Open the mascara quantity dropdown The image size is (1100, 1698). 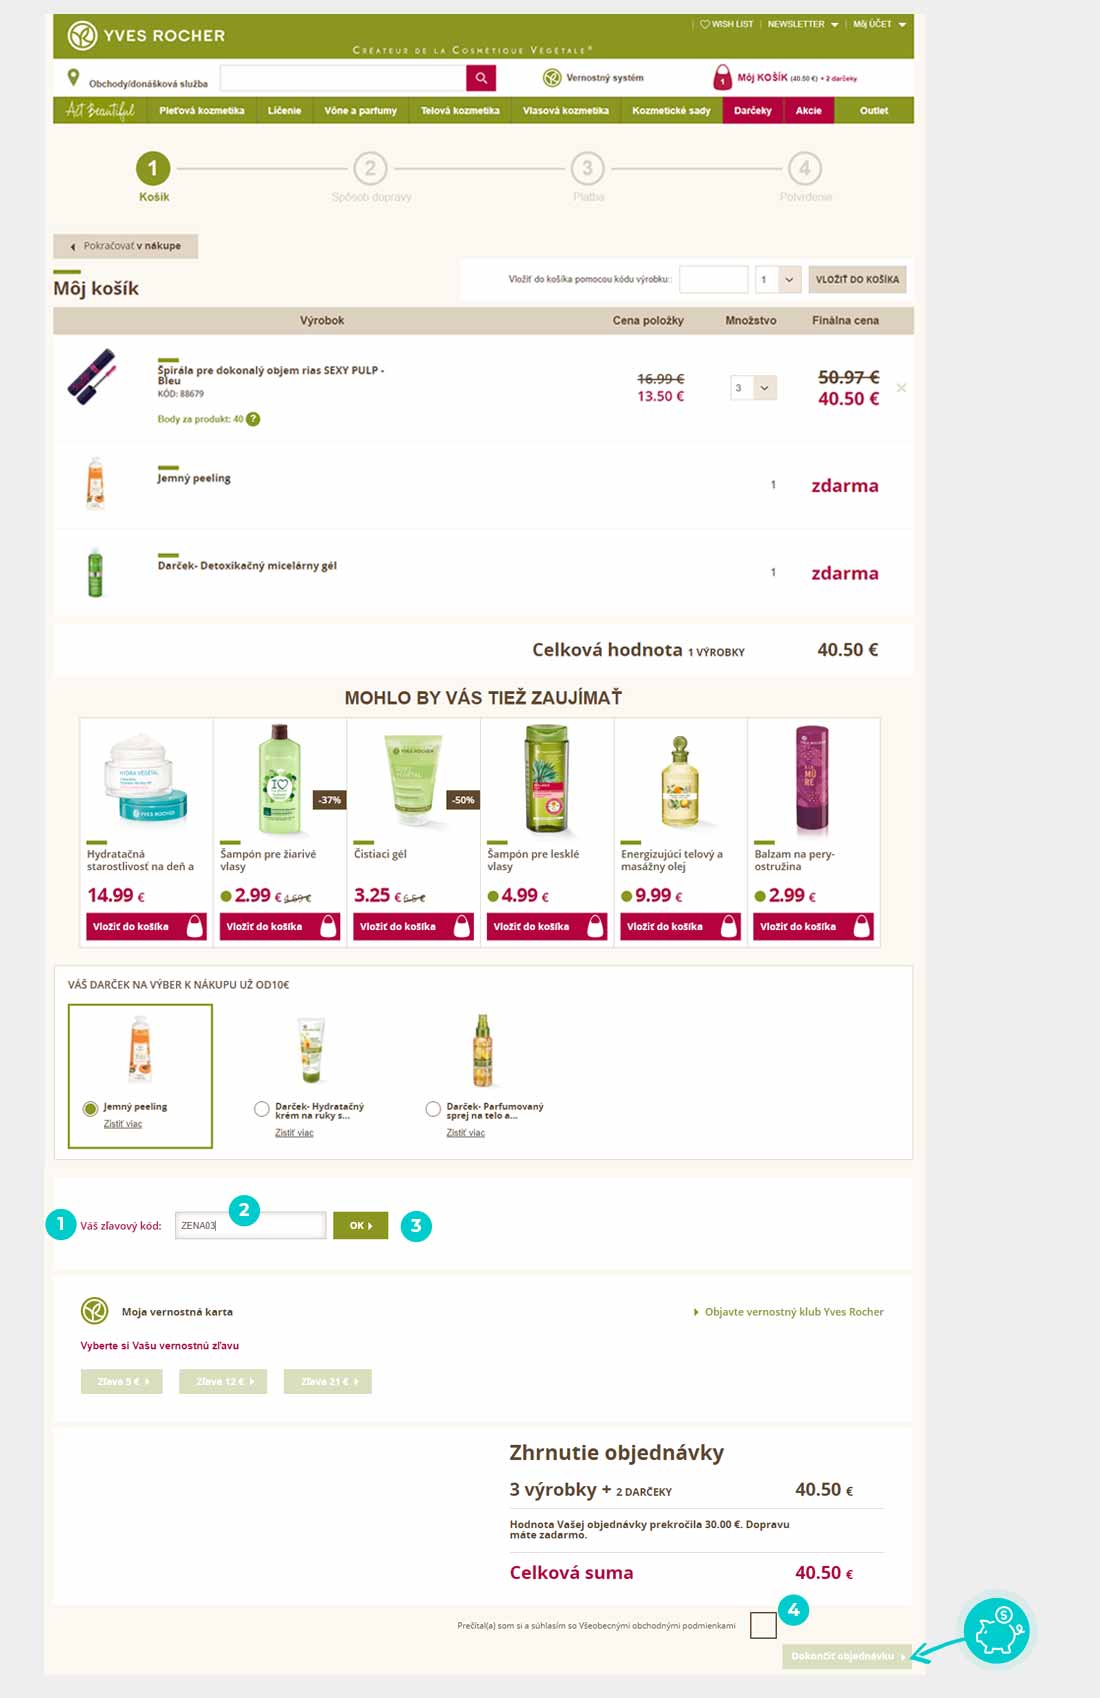point(753,388)
